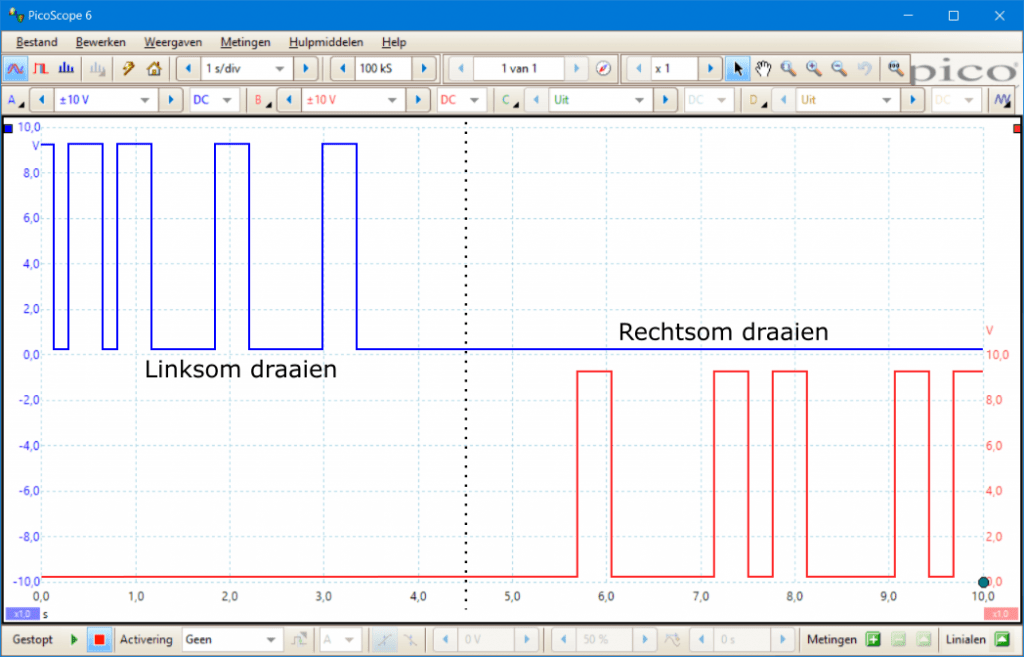The image size is (1024, 657).
Task: Select the scope mode icon
Action: (x=16, y=69)
